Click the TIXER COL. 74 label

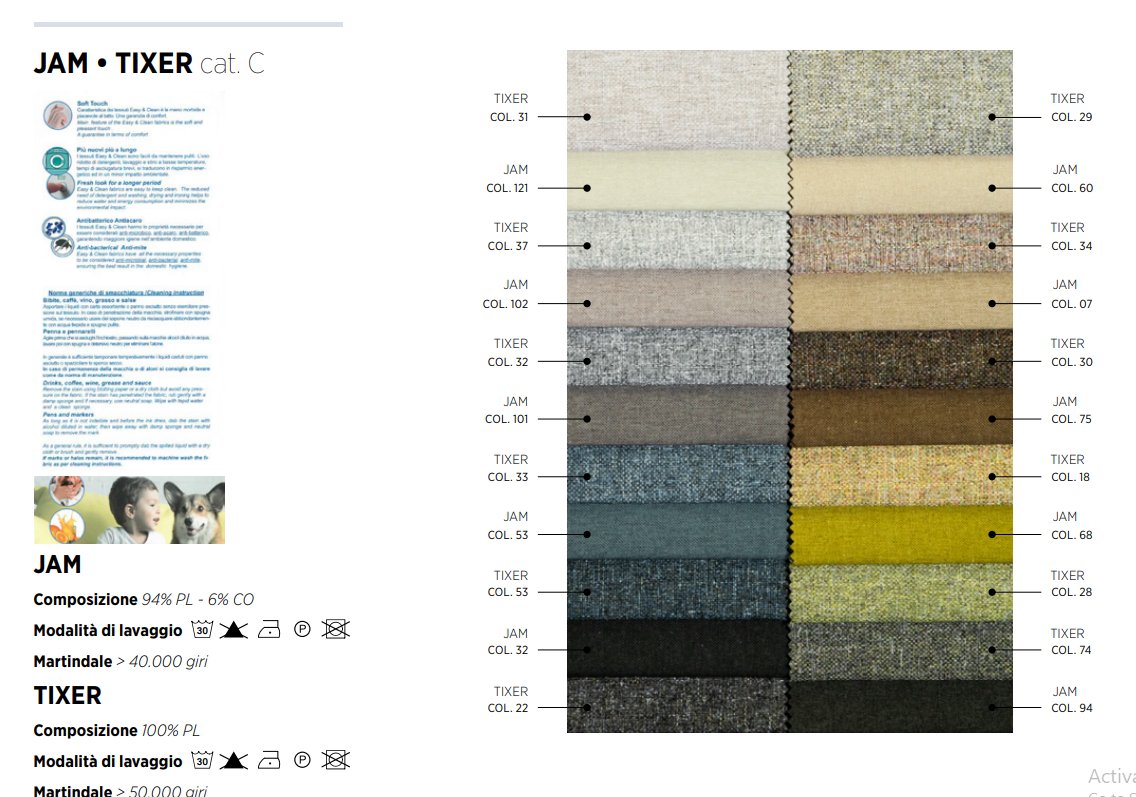(1071, 641)
